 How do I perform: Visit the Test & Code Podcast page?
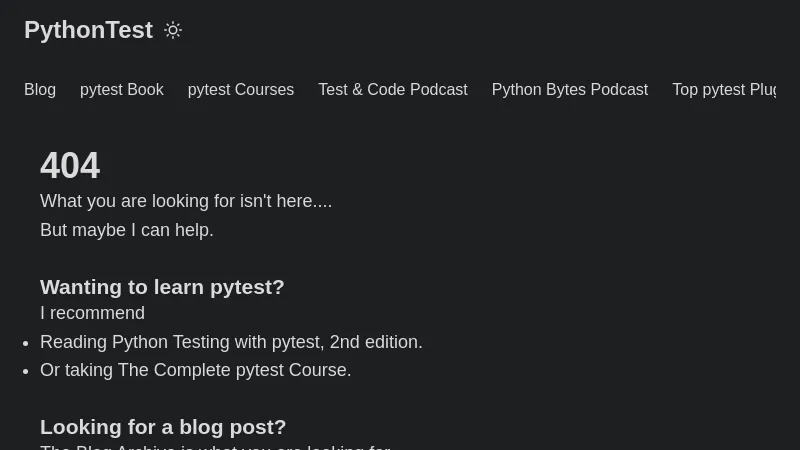point(393,90)
